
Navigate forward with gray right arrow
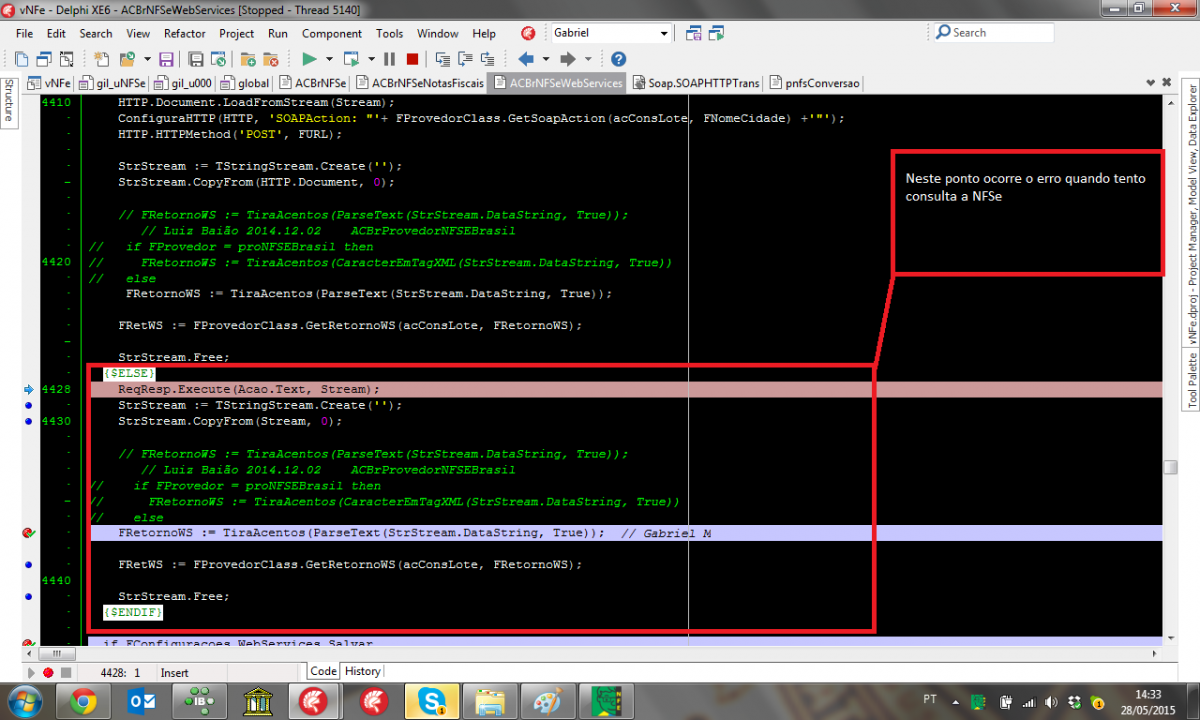[569, 59]
